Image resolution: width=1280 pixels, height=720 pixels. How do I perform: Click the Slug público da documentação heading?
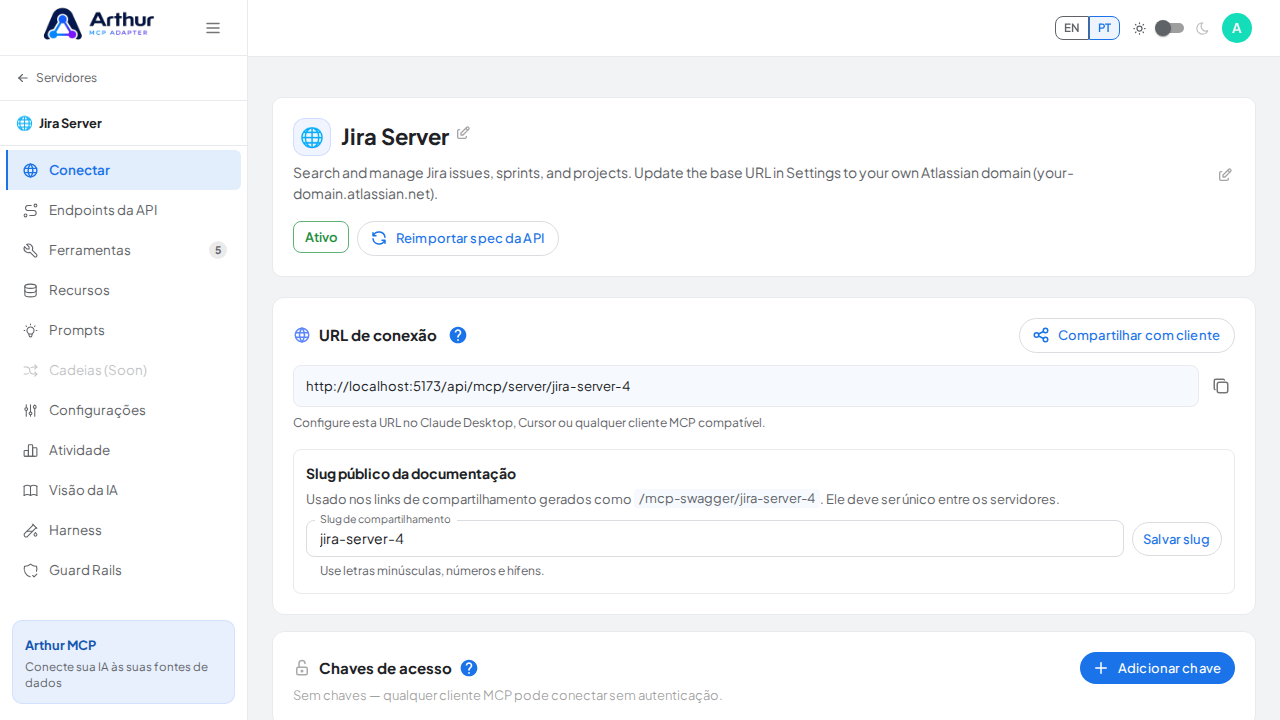pos(411,474)
